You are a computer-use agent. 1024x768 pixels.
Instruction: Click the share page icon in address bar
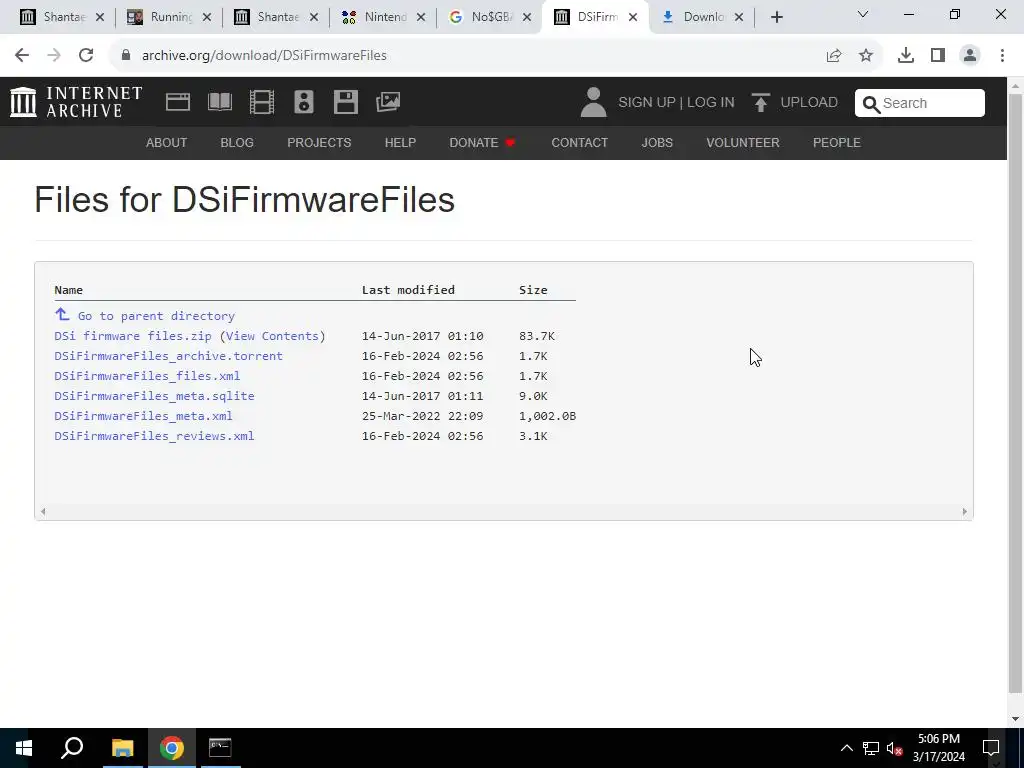(834, 56)
